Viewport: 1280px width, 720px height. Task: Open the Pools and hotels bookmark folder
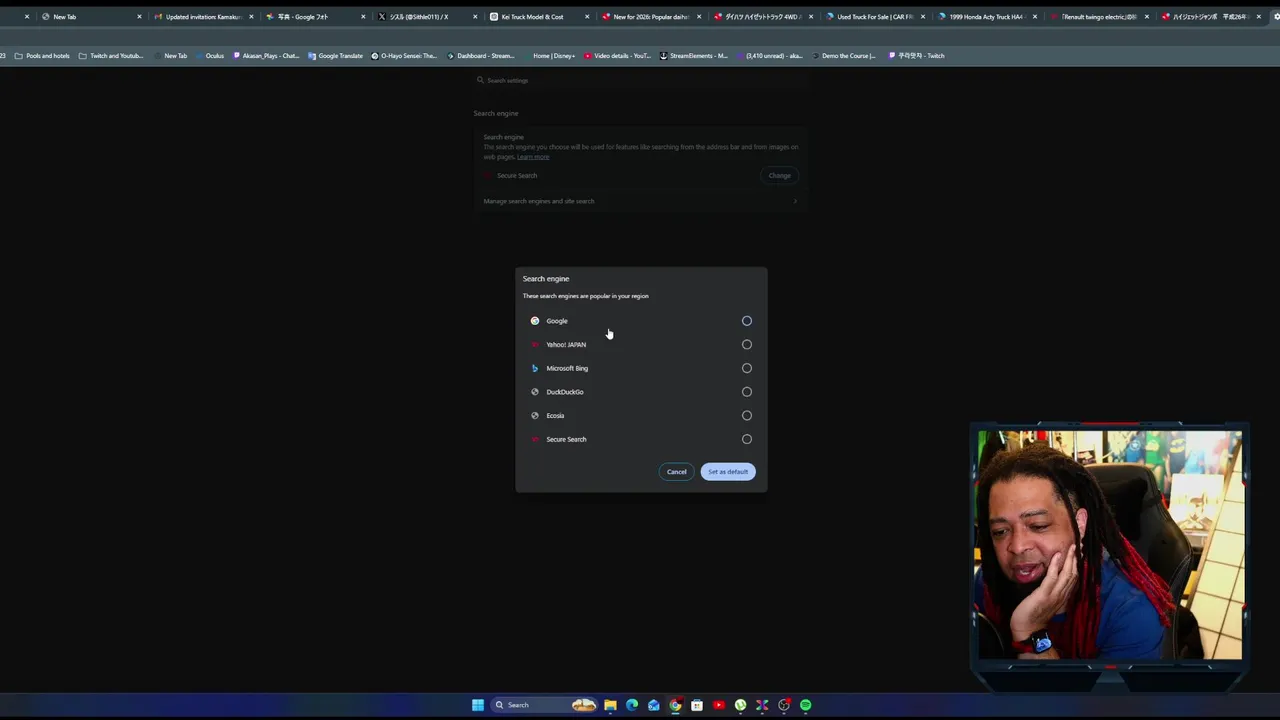coord(43,56)
